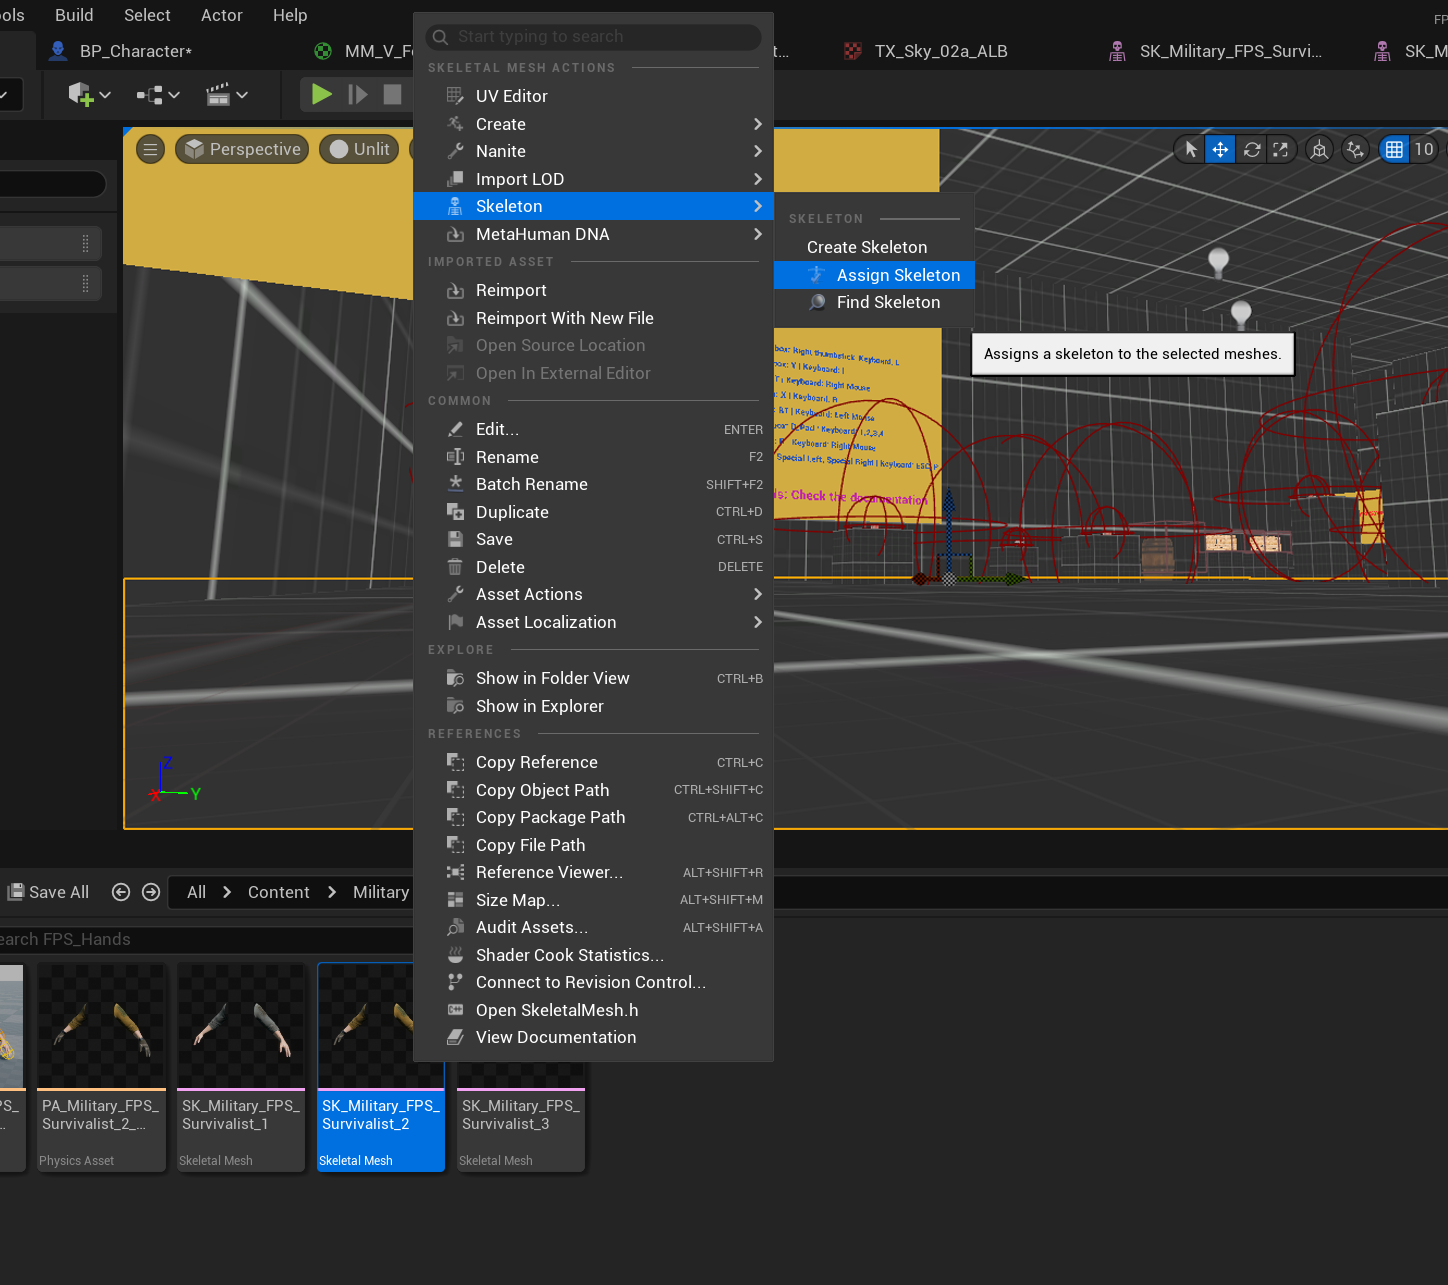Viewport: 1448px width, 1285px height.
Task: Select the scale gizmo tool
Action: click(1280, 150)
